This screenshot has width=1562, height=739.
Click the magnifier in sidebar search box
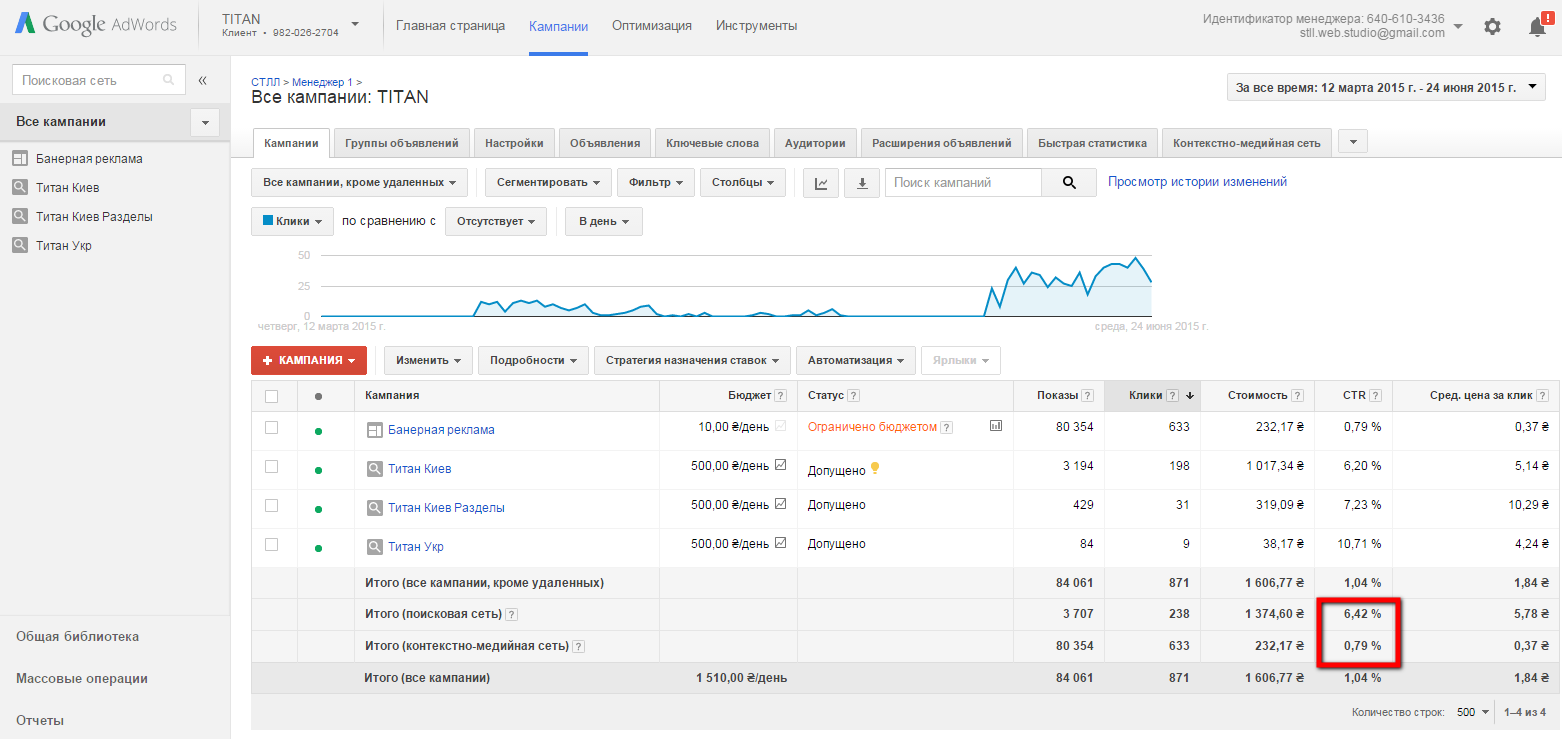[168, 80]
